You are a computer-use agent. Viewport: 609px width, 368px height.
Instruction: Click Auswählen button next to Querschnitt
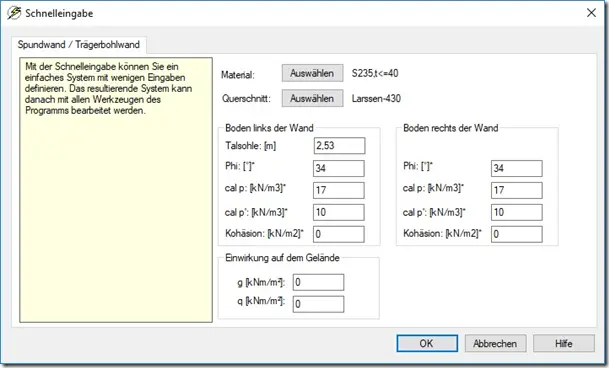click(x=312, y=98)
